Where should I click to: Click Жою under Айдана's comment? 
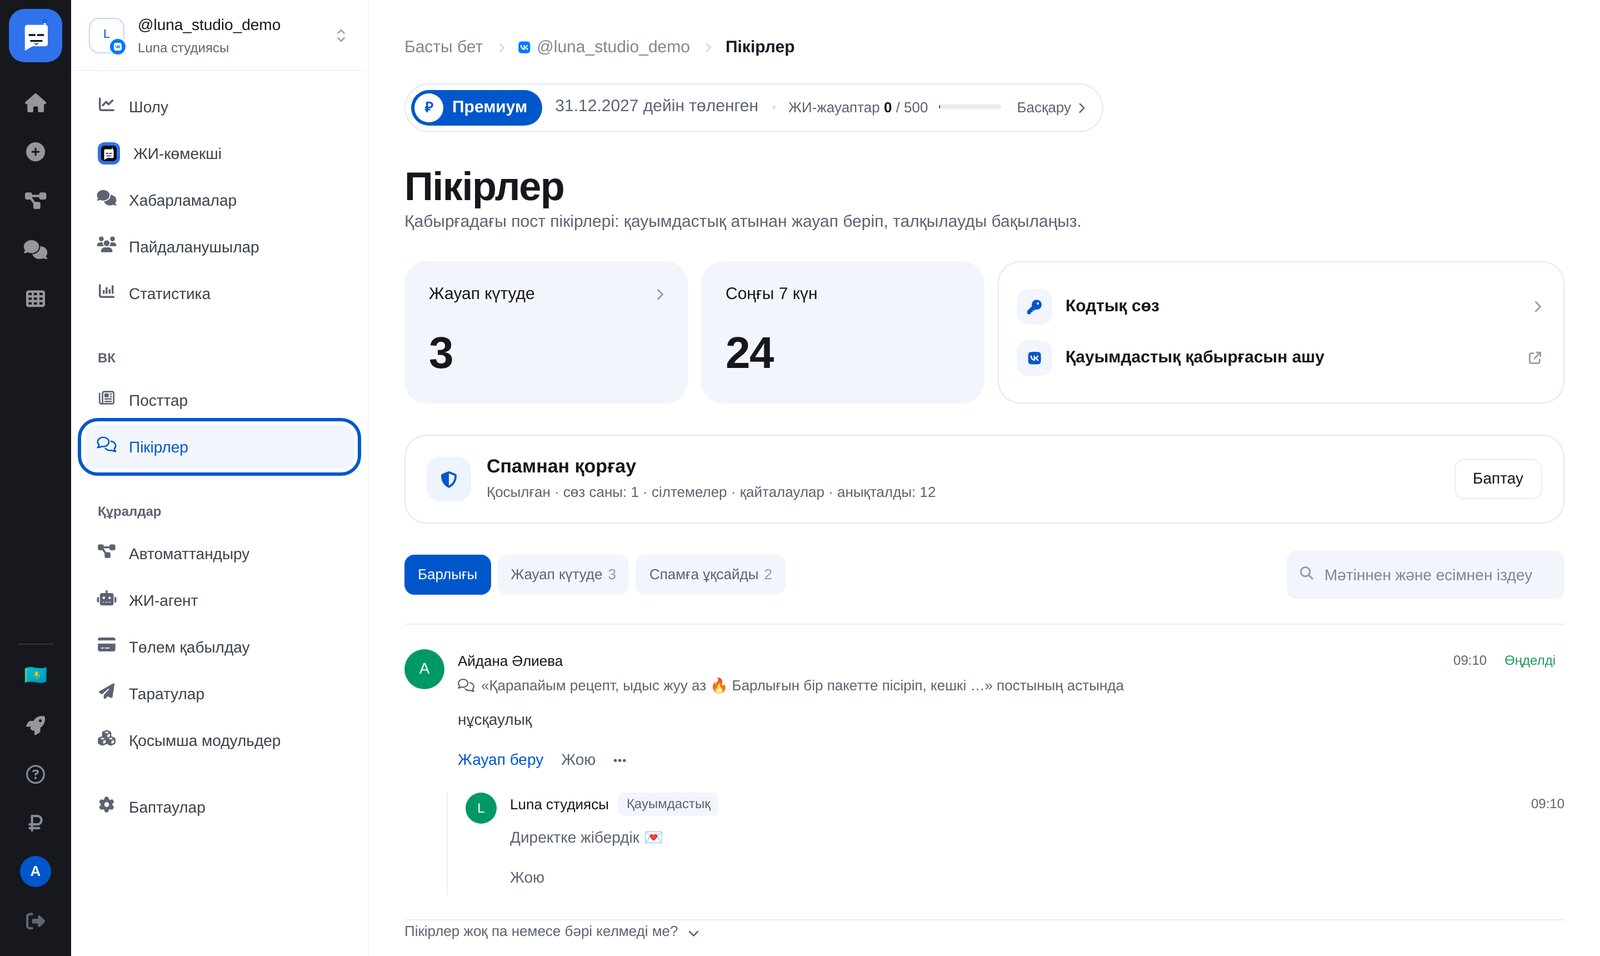(x=578, y=760)
